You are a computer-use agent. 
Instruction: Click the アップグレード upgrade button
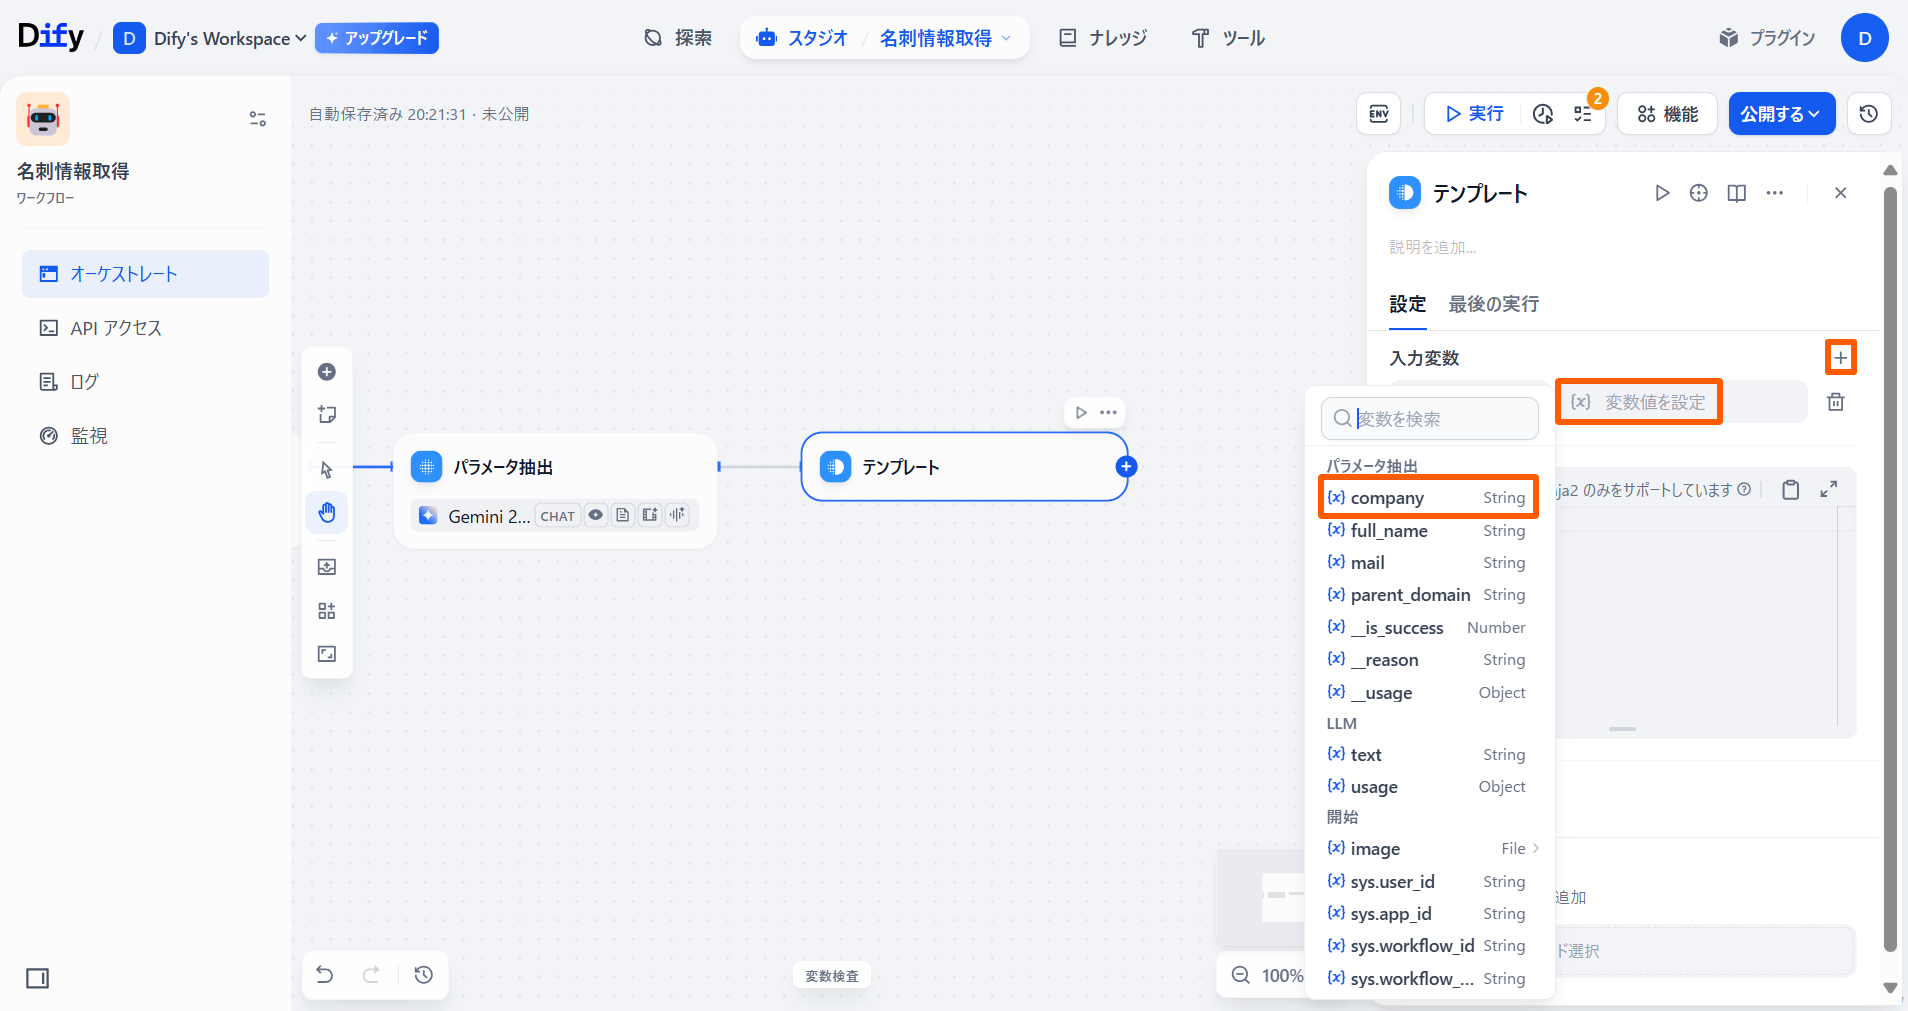[377, 38]
